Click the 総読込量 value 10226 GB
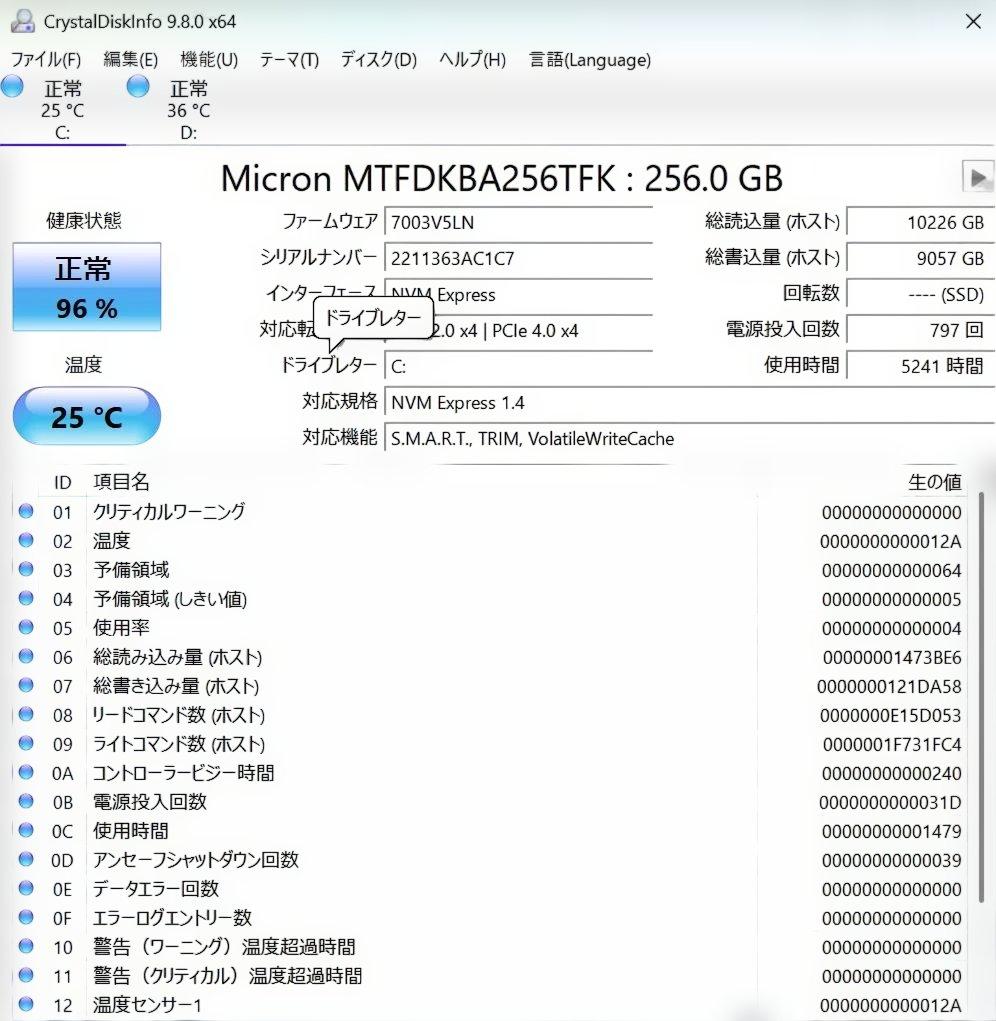Image resolution: width=996 pixels, height=1021 pixels. pos(920,223)
